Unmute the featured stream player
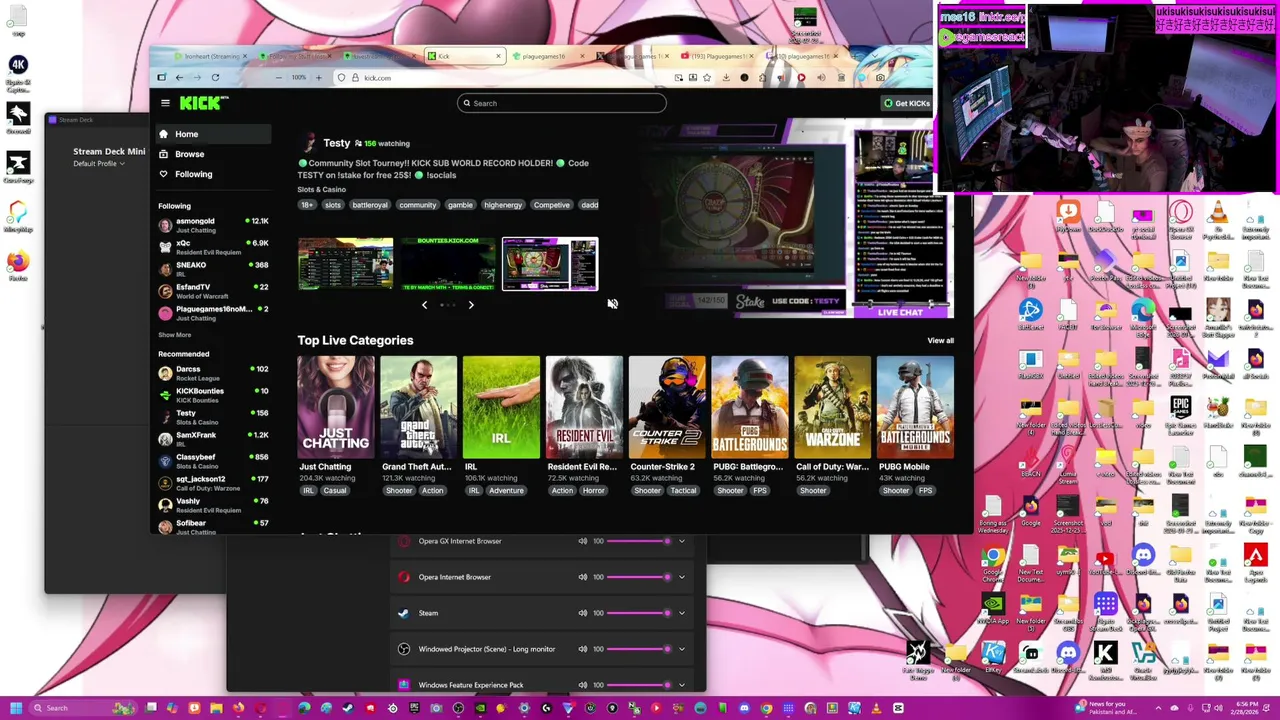 click(x=613, y=304)
